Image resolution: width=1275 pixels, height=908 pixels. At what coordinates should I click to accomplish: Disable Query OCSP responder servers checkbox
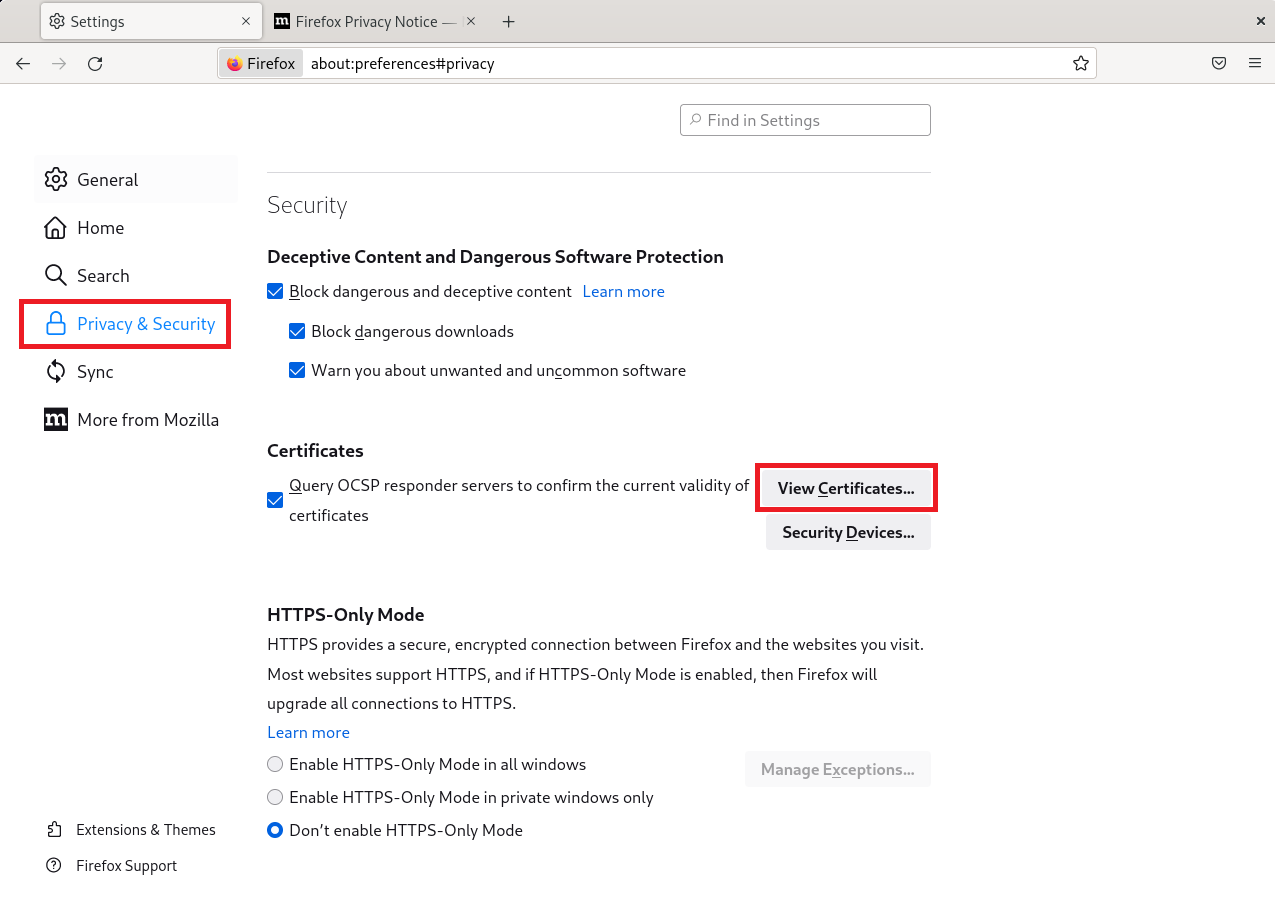click(275, 500)
